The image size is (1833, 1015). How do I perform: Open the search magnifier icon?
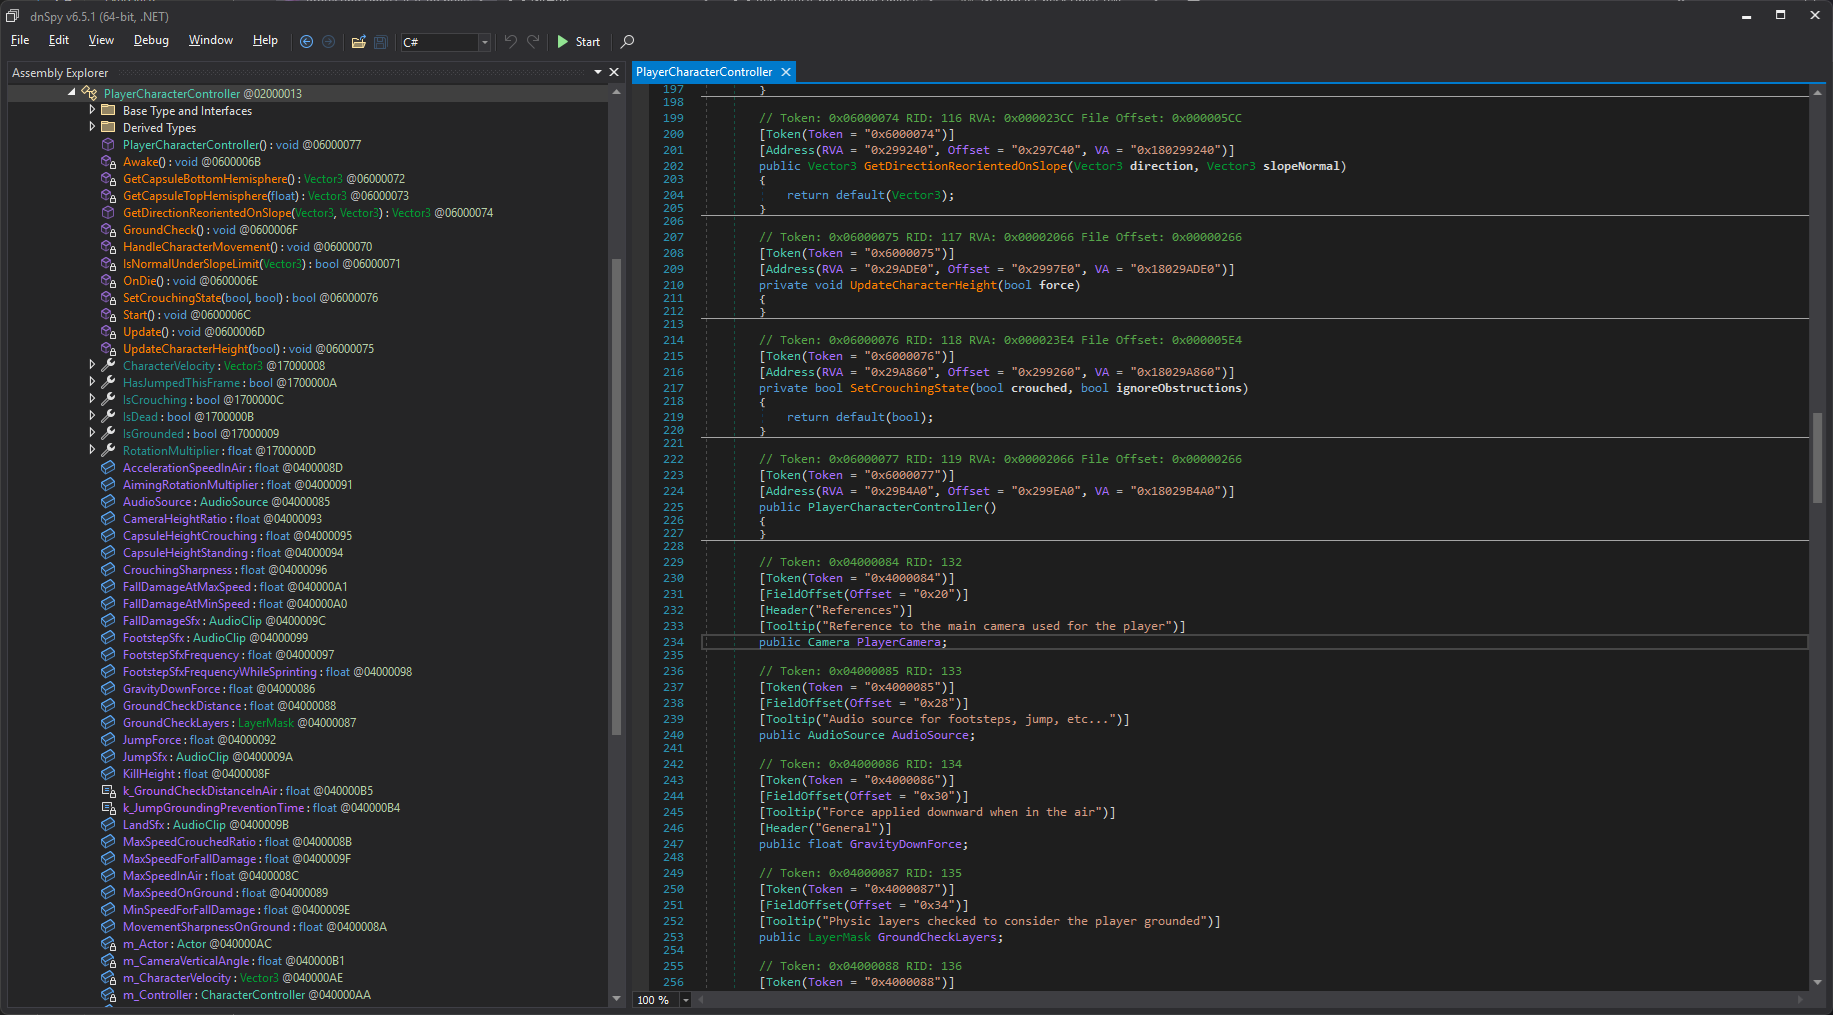[627, 42]
